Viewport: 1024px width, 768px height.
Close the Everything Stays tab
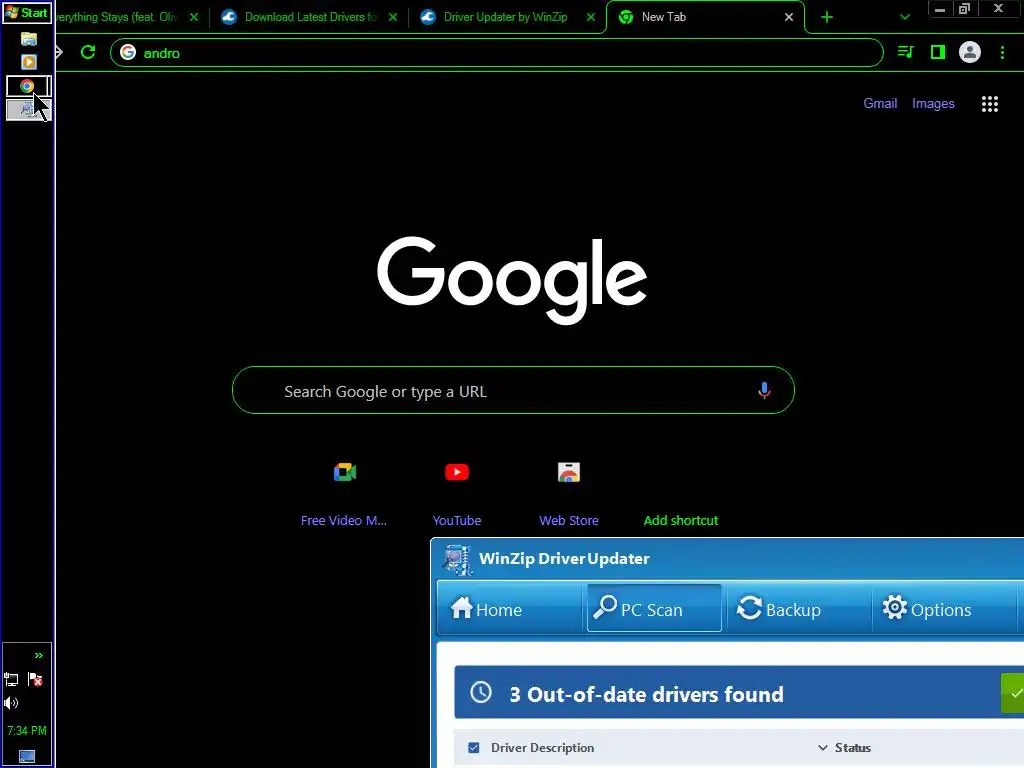[194, 17]
